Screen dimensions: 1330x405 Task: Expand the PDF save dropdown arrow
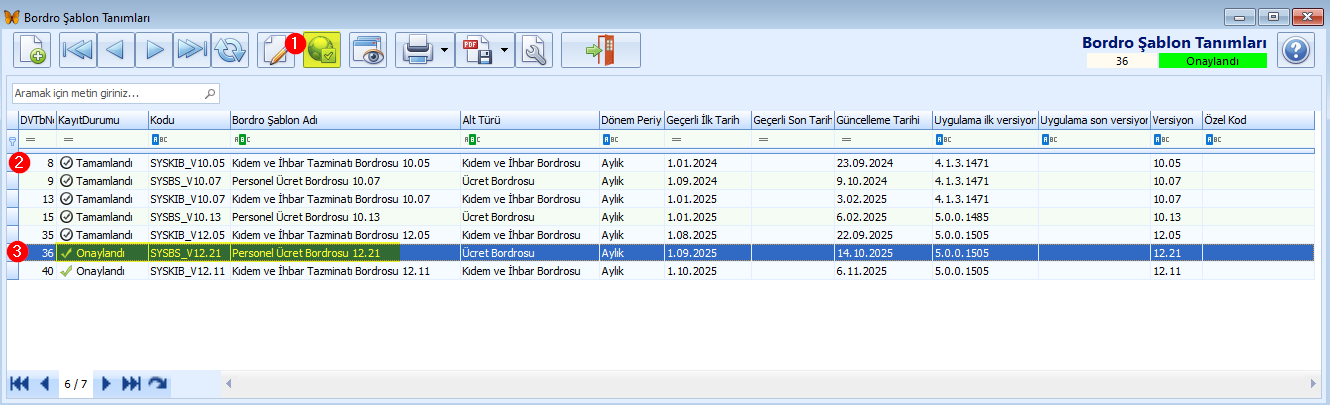pyautogui.click(x=504, y=50)
